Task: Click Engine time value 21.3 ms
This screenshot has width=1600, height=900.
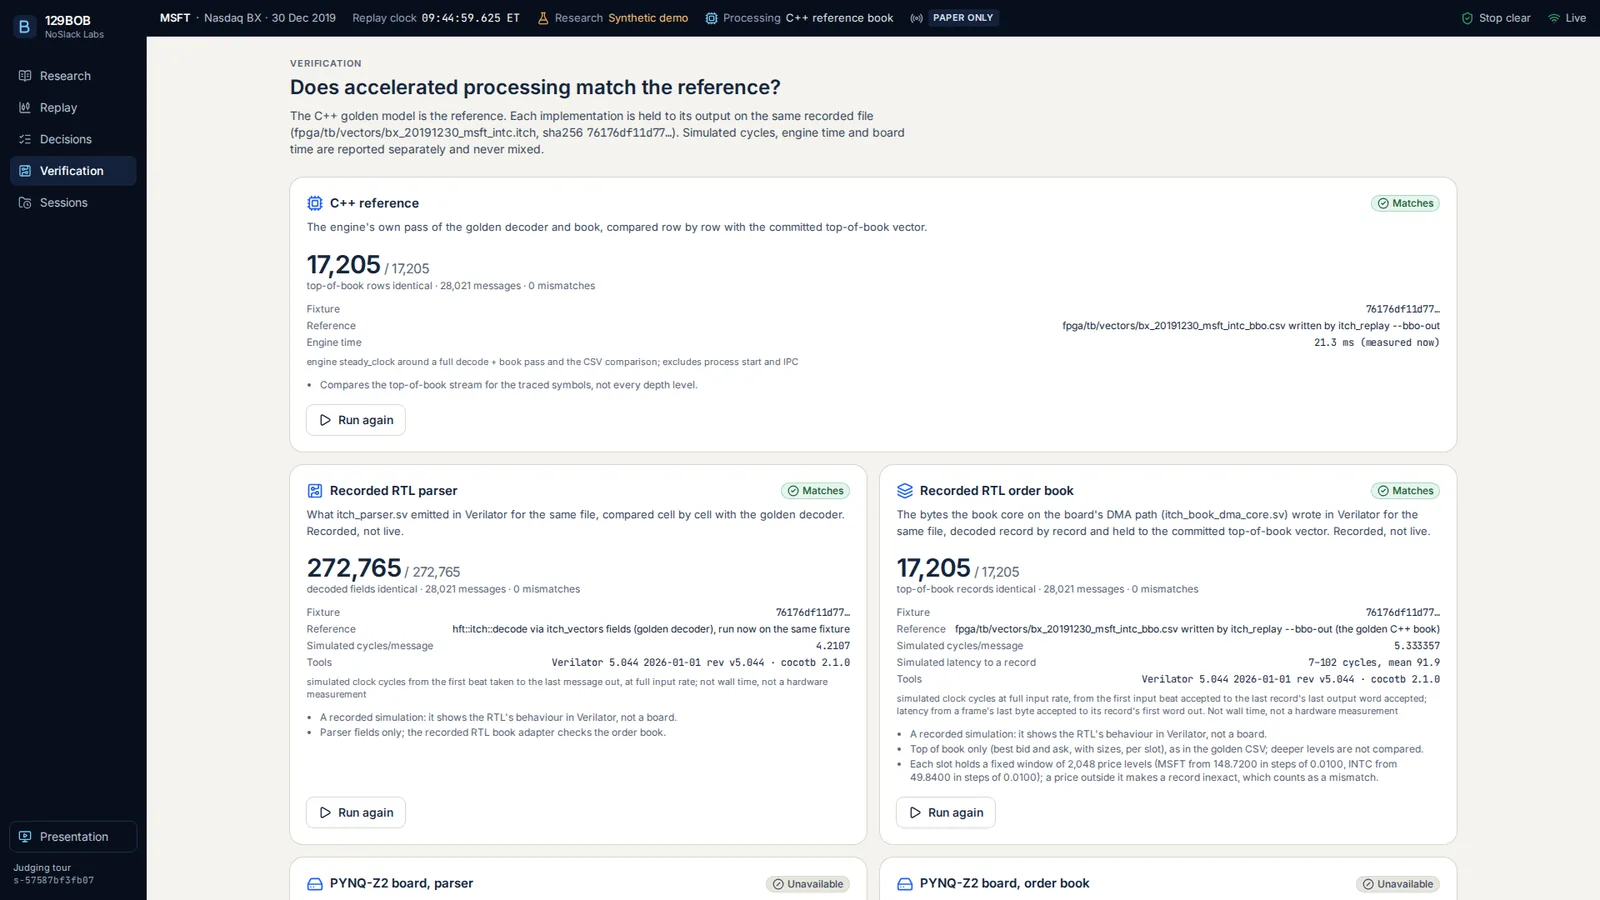Action: [x=1376, y=343]
